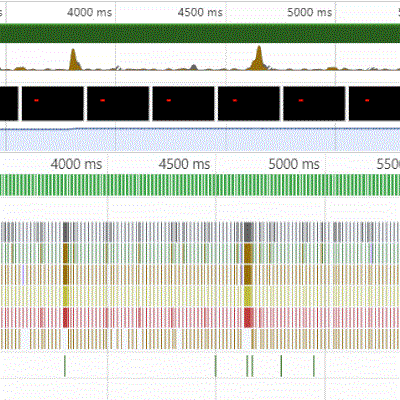Click the green marker just before lower 5000 ms
400x400 pixels.
tap(314, 366)
